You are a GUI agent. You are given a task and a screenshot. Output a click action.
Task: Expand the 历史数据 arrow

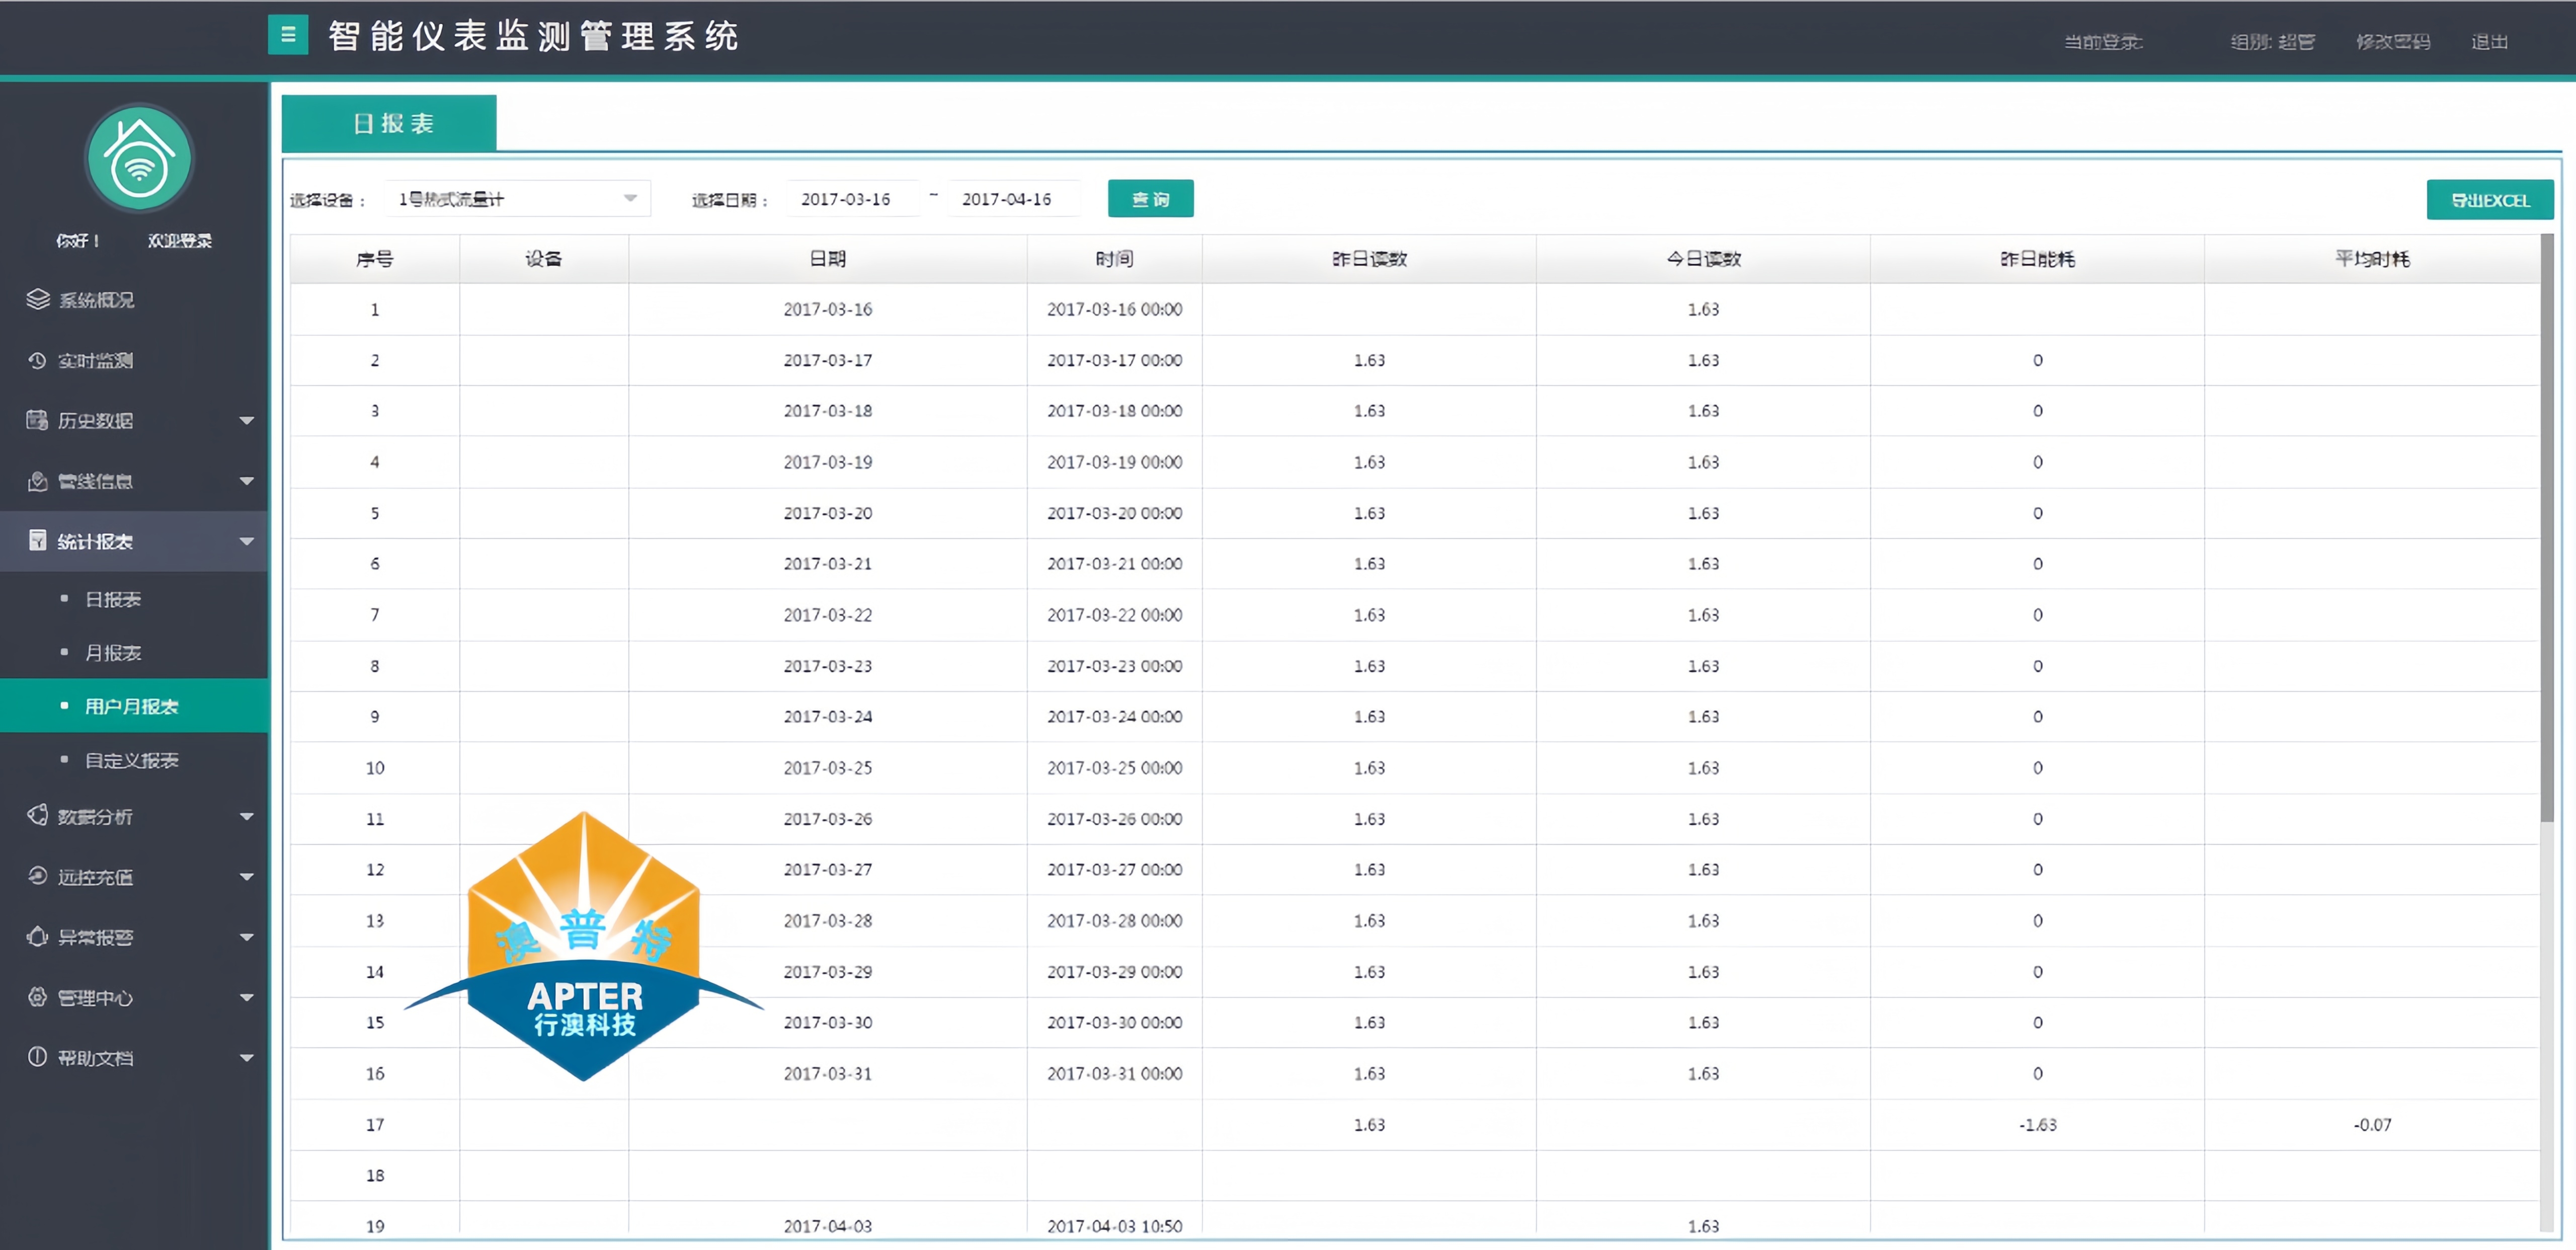(x=246, y=421)
